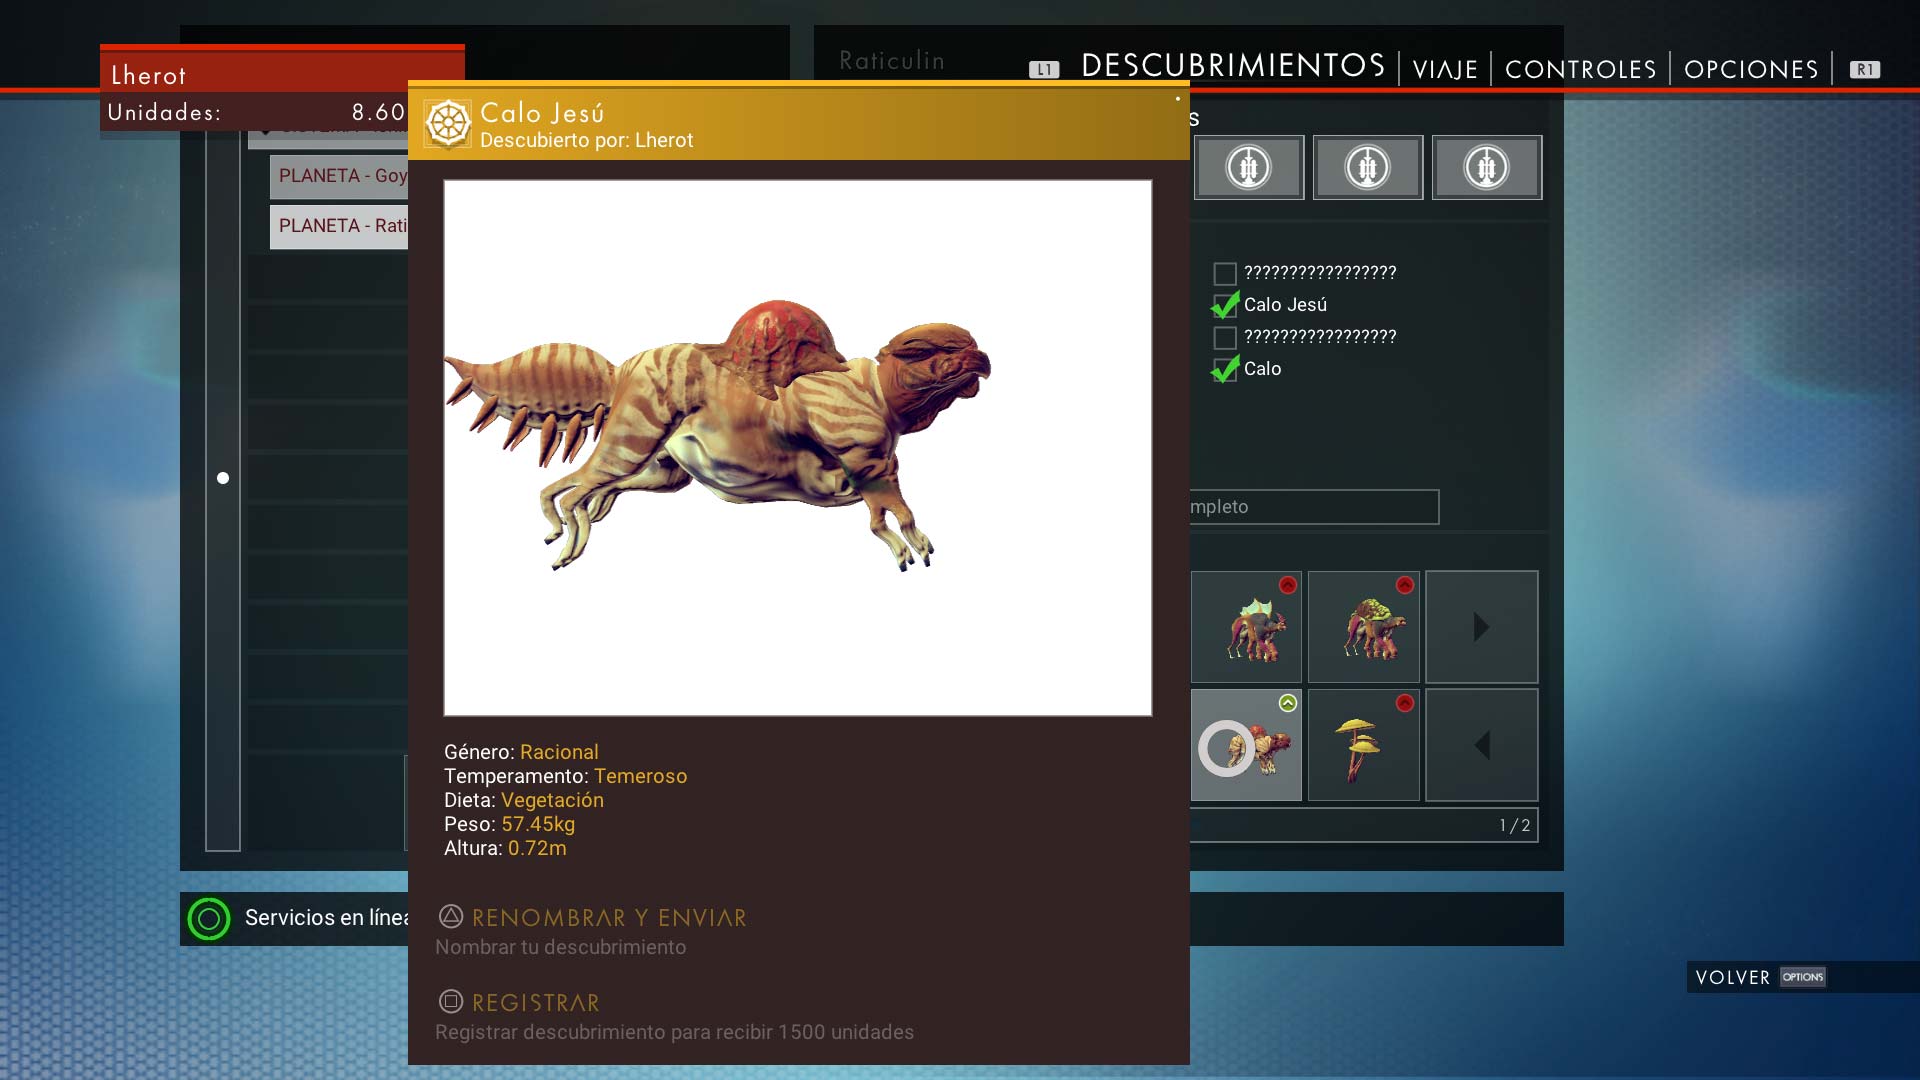
Task: Click 'Nombrar tu descubrimiento' description
Action: pyautogui.click(x=560, y=947)
